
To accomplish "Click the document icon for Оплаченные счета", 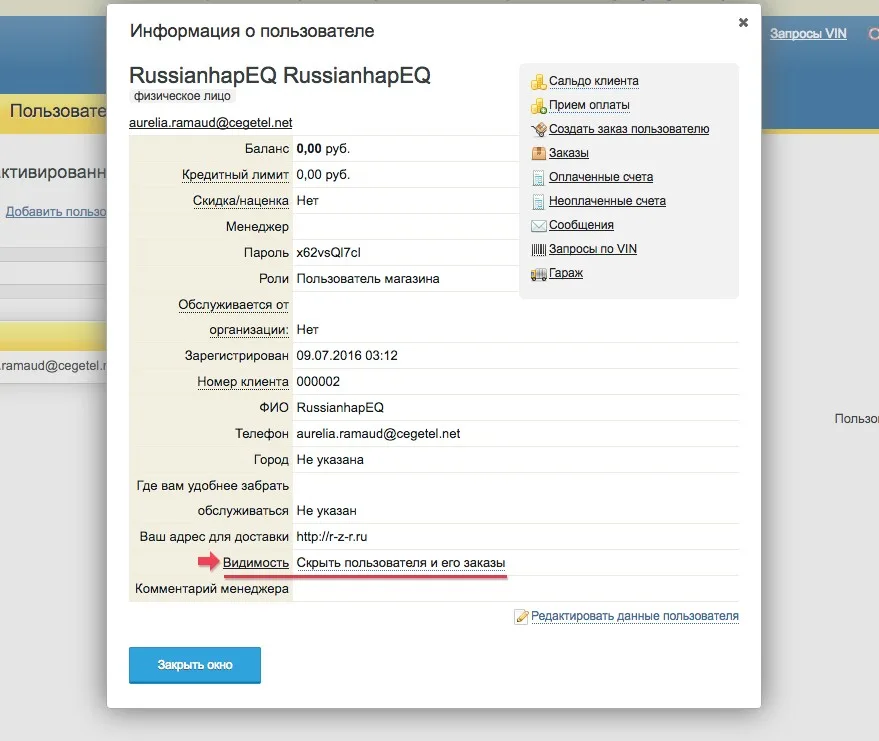I will (x=539, y=177).
